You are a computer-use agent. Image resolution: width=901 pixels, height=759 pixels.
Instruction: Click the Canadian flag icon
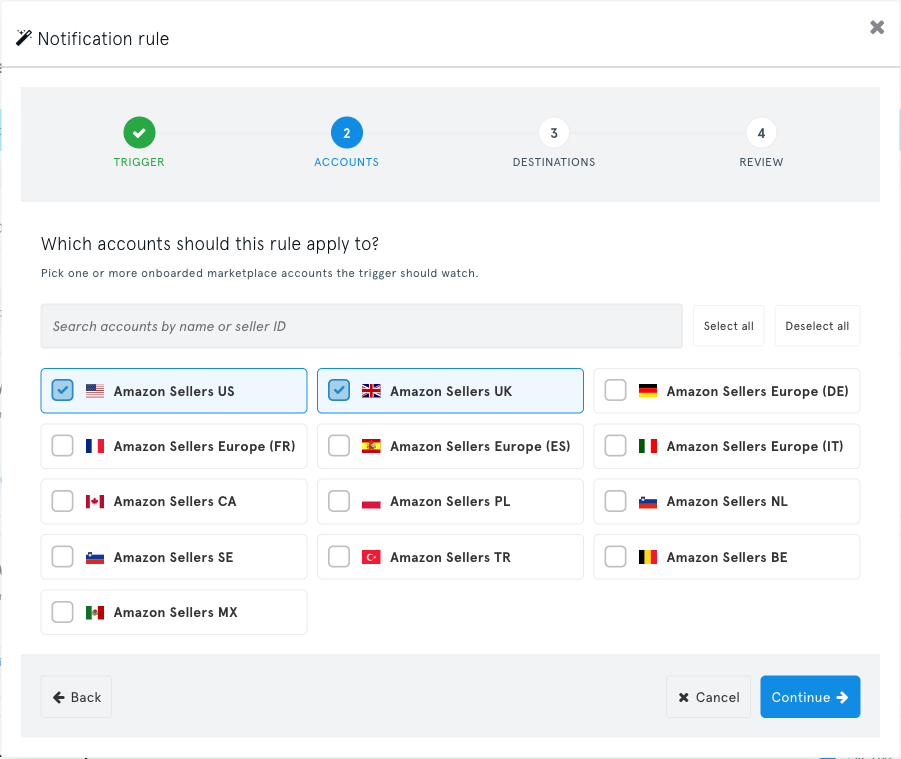pyautogui.click(x=95, y=502)
